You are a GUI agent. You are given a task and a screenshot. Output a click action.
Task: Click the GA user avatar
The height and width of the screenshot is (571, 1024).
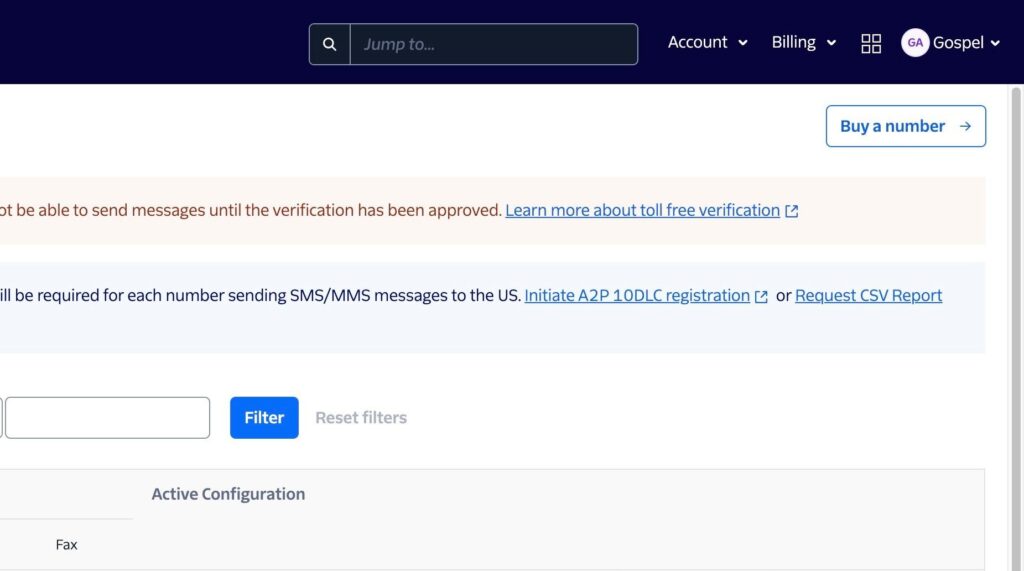pos(914,43)
